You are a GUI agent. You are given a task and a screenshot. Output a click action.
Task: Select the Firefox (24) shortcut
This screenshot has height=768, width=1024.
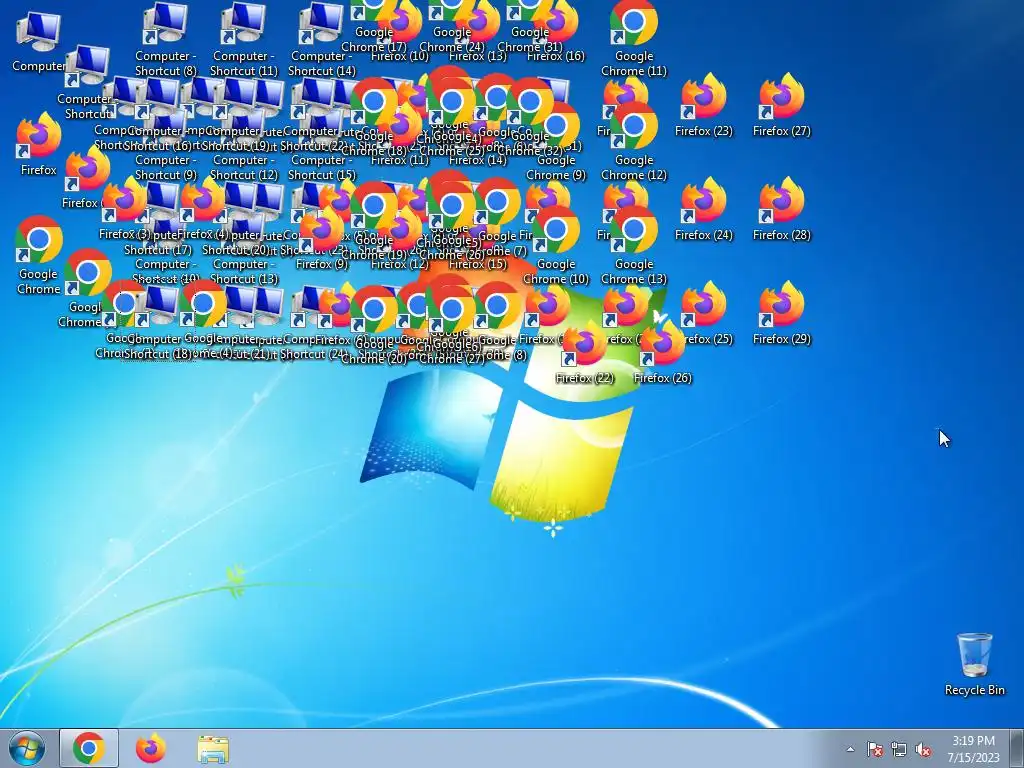[x=703, y=210]
